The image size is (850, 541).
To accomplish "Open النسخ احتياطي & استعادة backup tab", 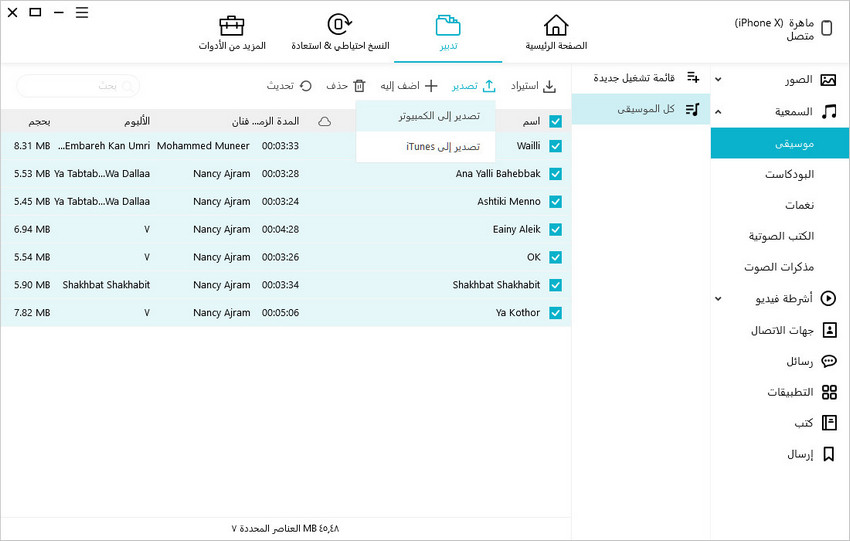I will tap(340, 33).
